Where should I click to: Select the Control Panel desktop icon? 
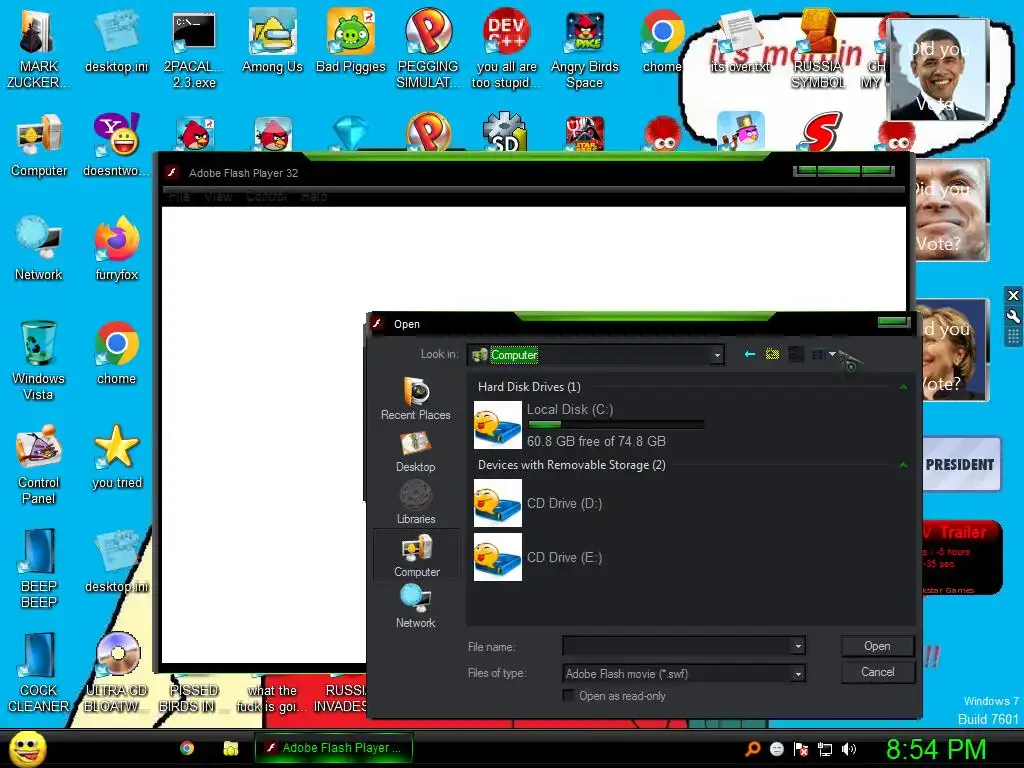[39, 464]
